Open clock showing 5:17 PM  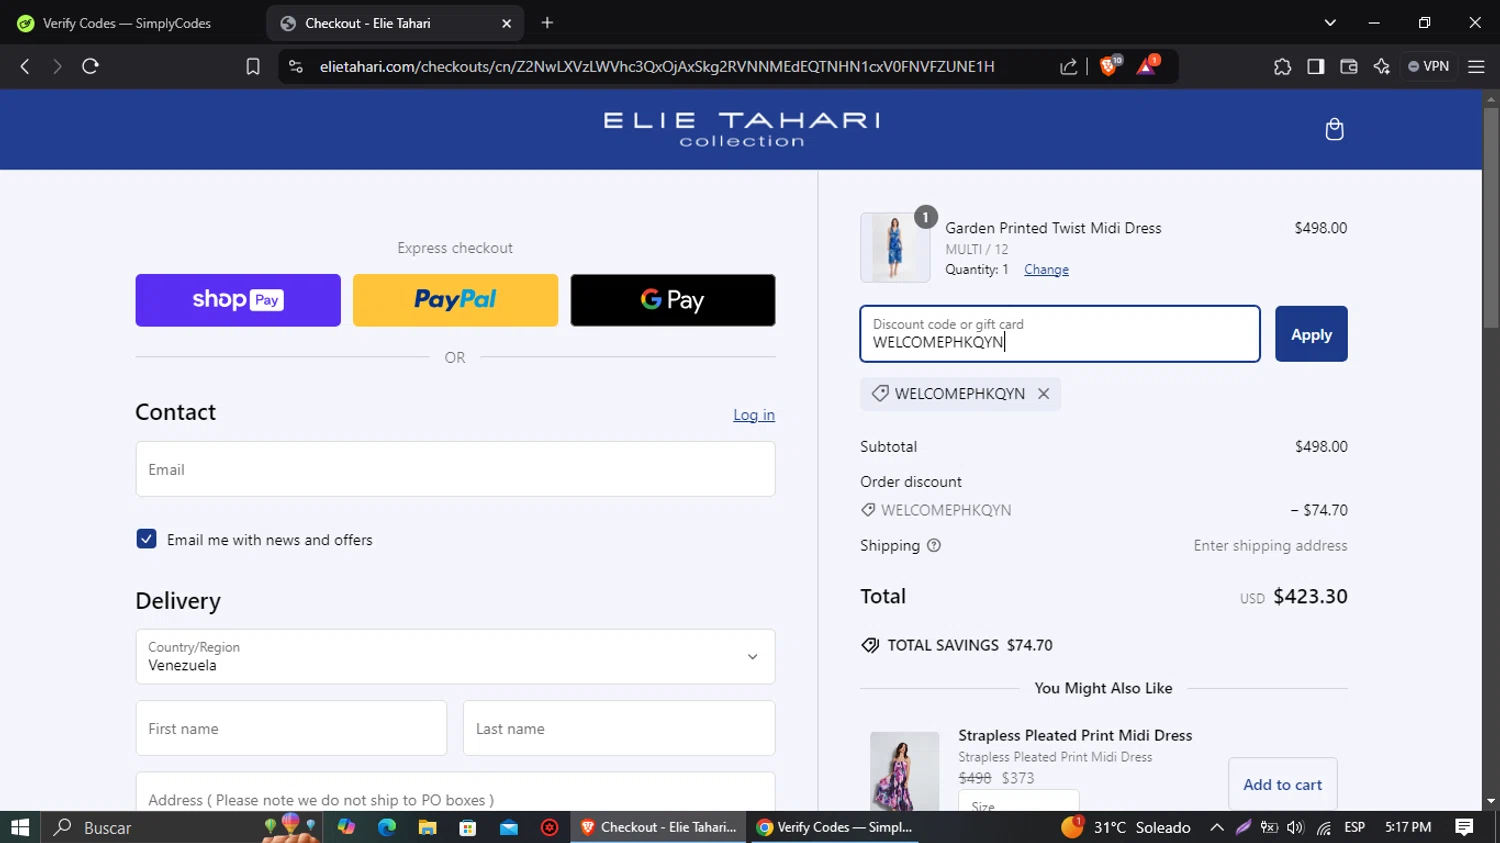coord(1408,827)
